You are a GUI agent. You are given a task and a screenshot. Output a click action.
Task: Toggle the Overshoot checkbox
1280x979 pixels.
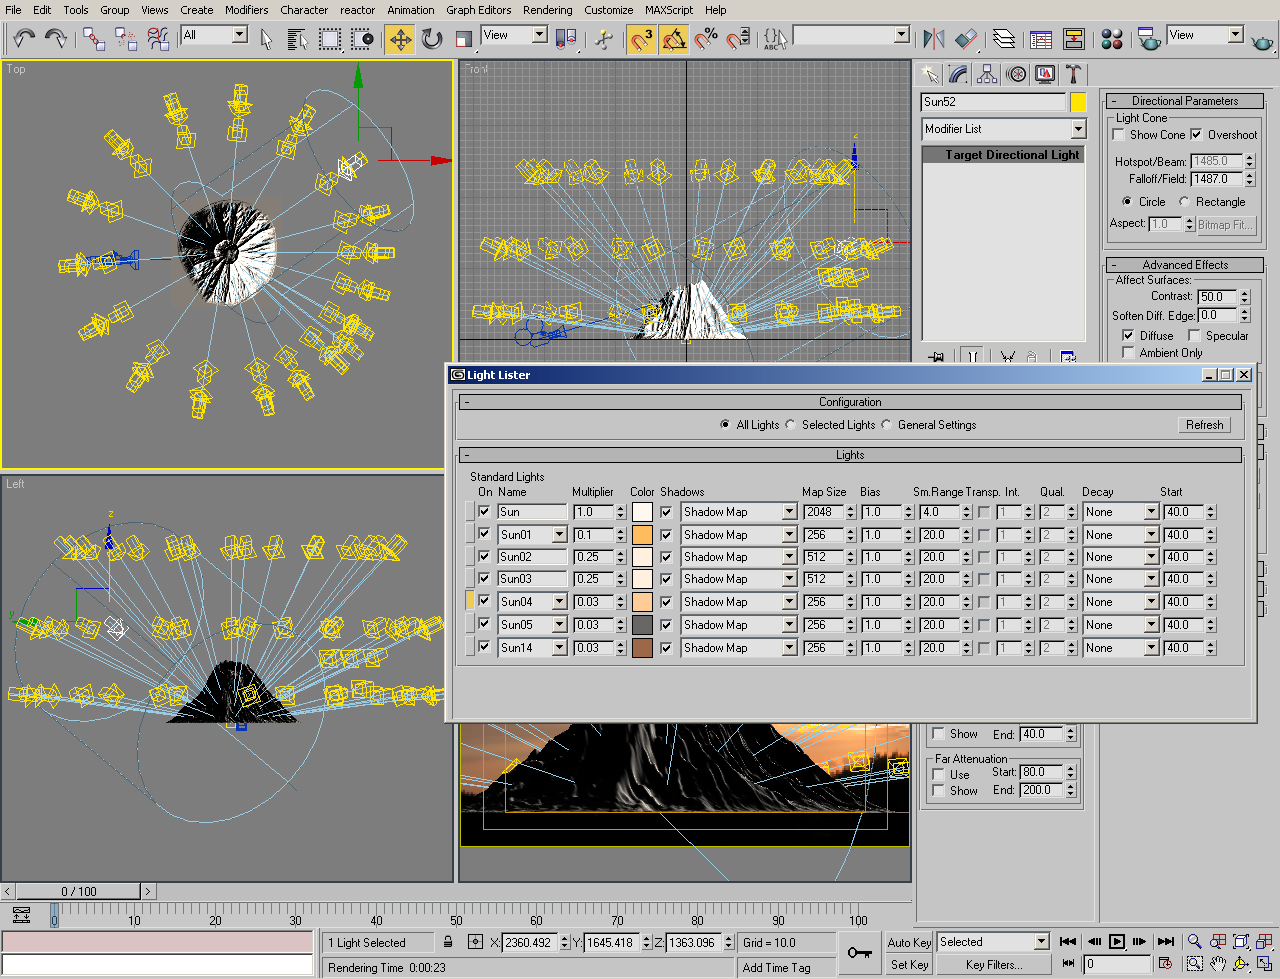tap(1196, 135)
